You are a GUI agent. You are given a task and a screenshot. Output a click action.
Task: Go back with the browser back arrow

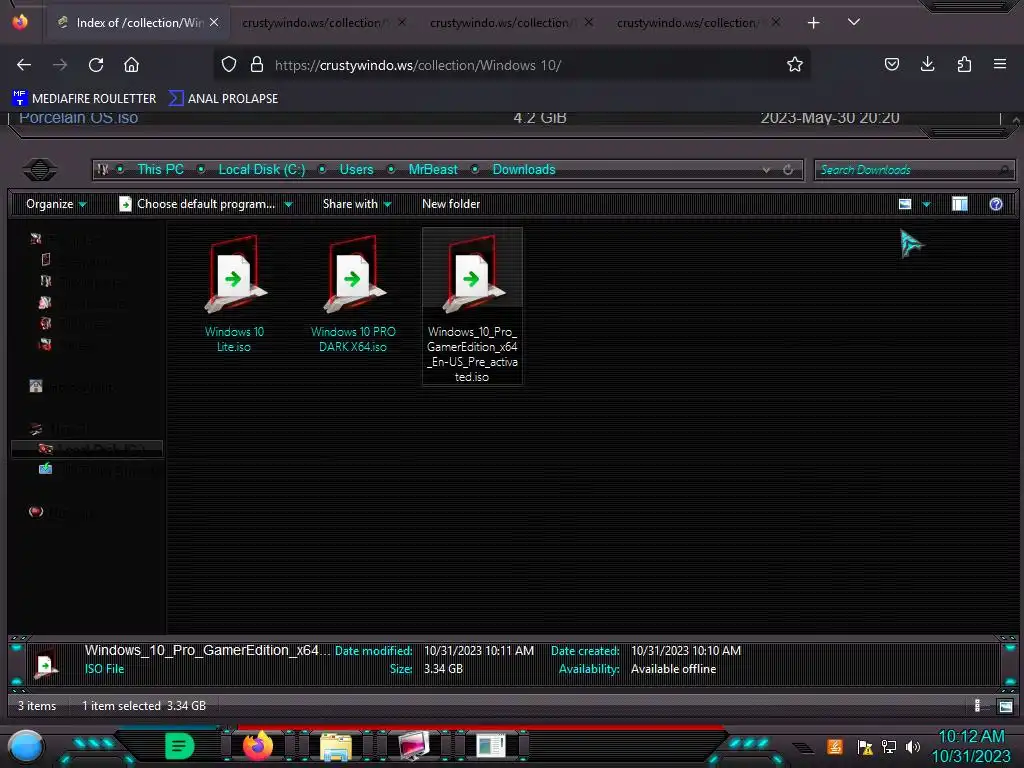pos(24,65)
